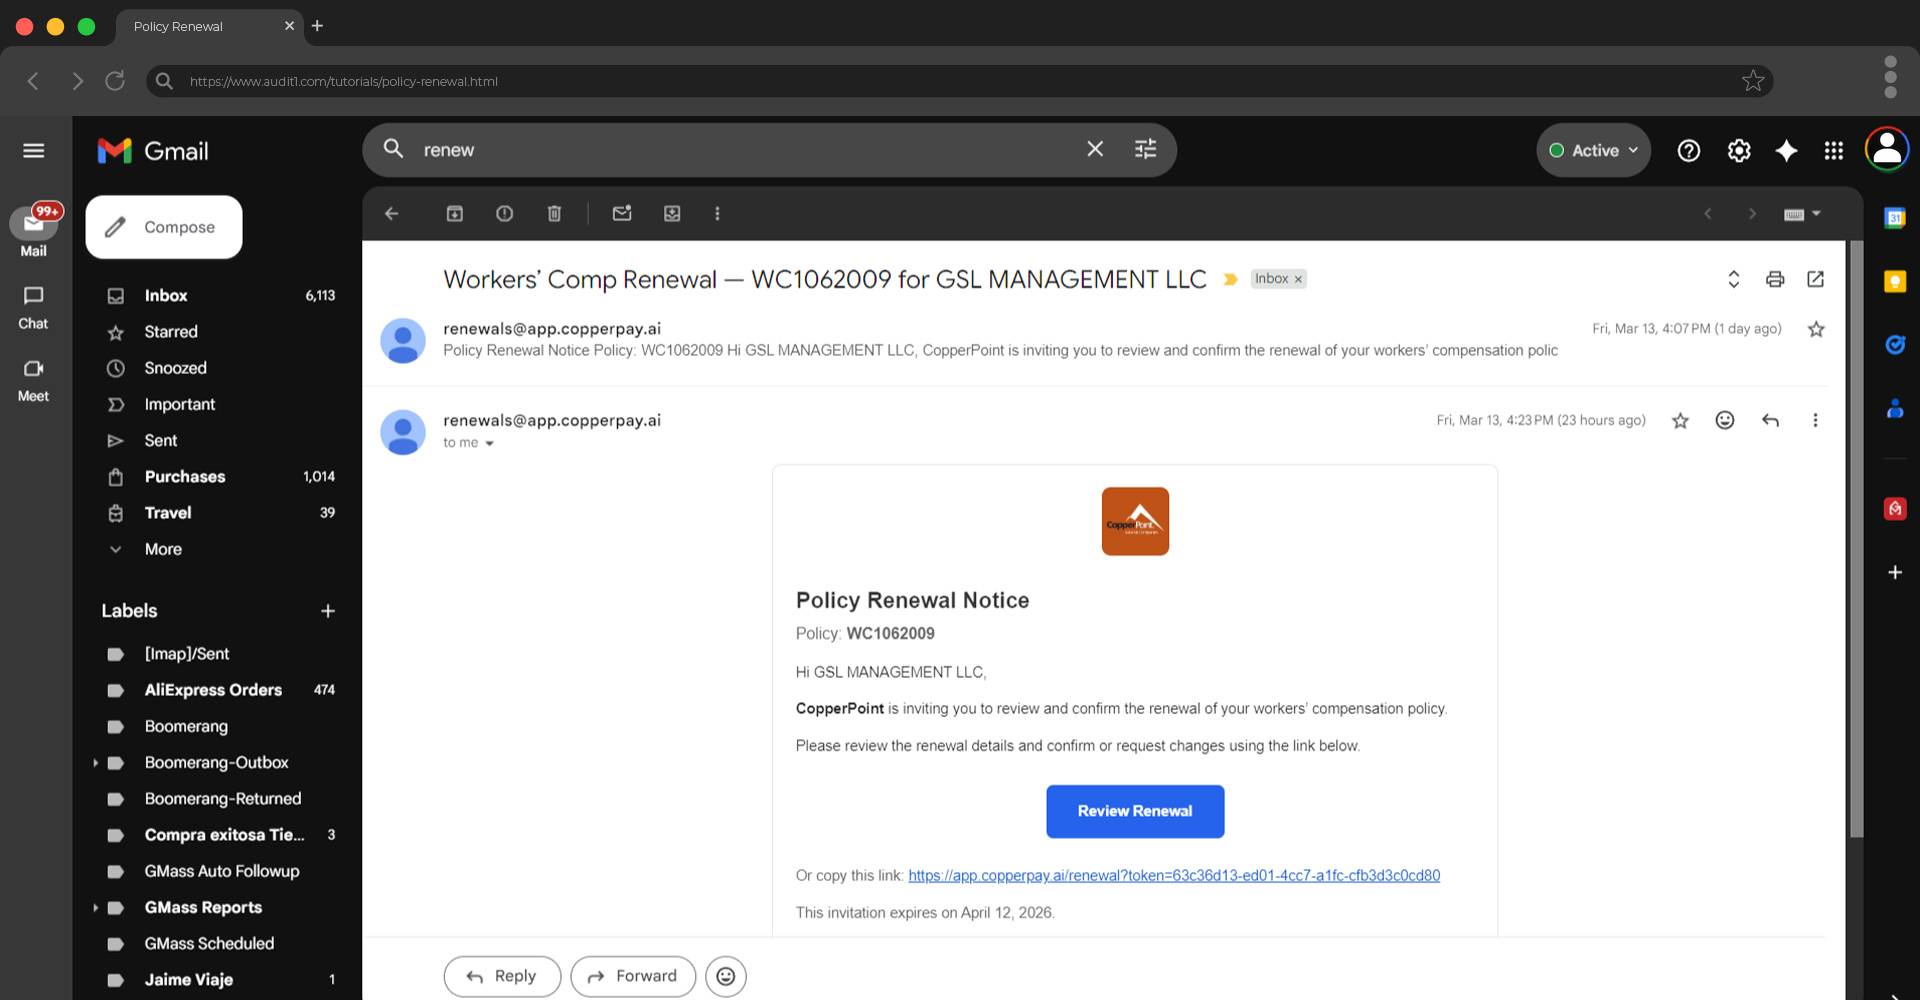The width and height of the screenshot is (1920, 1000).
Task: Open the Contacts side panel
Action: [1895, 408]
